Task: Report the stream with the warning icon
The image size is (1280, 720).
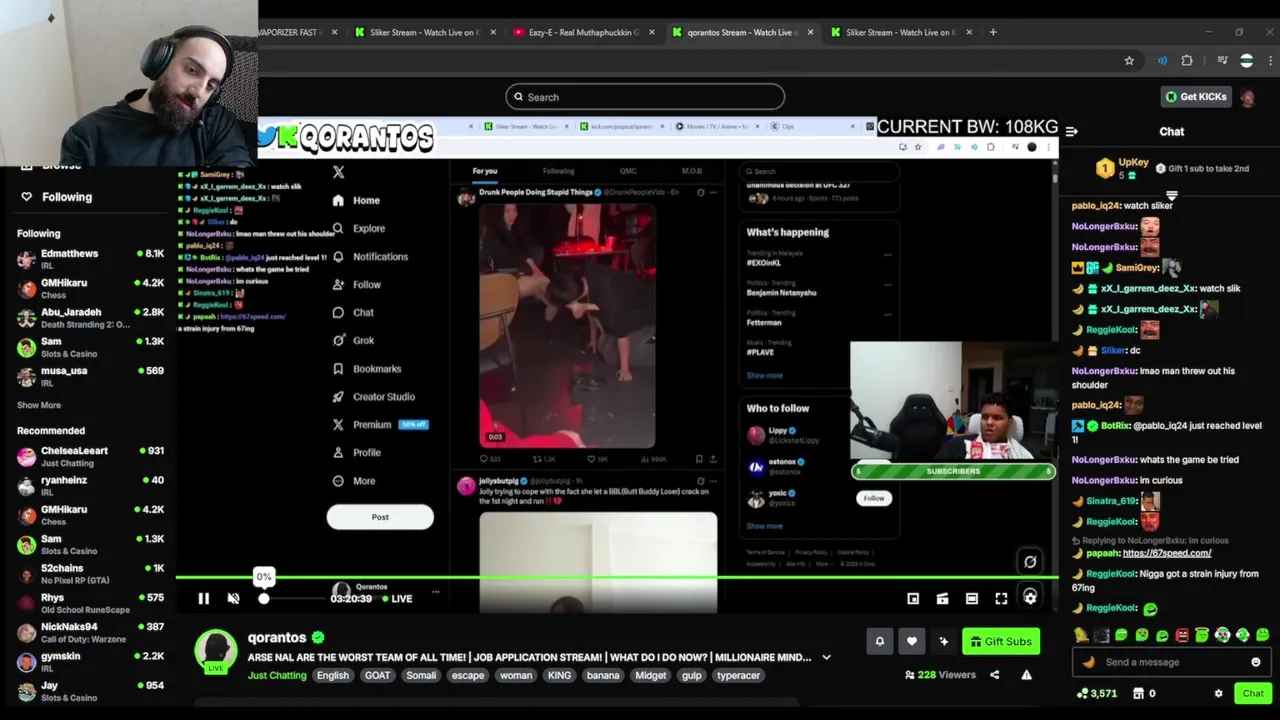Action: point(1026,675)
